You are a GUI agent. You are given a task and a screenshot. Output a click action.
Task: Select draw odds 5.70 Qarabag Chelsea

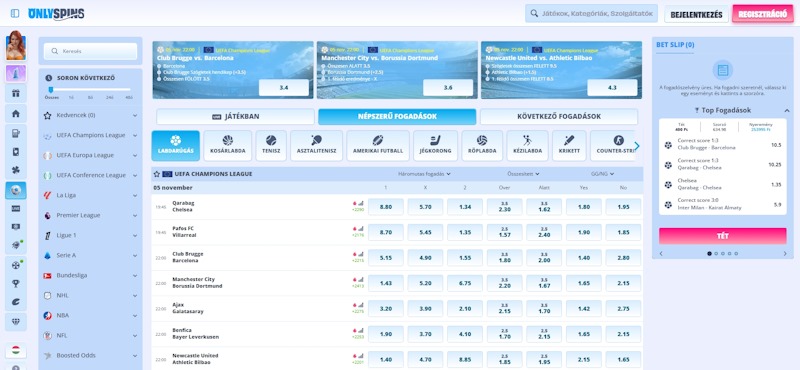click(425, 207)
